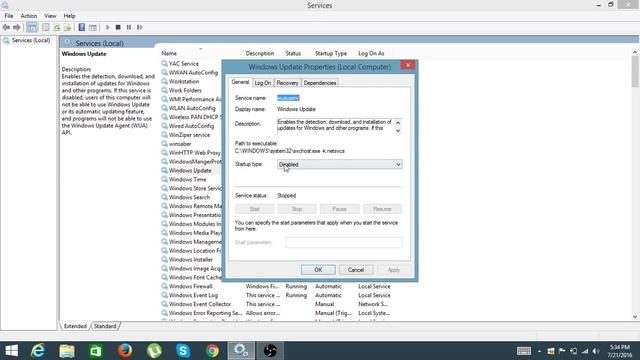Viewport: 640px width, 360px height.
Task: Select the Windows Update service row
Action: tap(190, 171)
